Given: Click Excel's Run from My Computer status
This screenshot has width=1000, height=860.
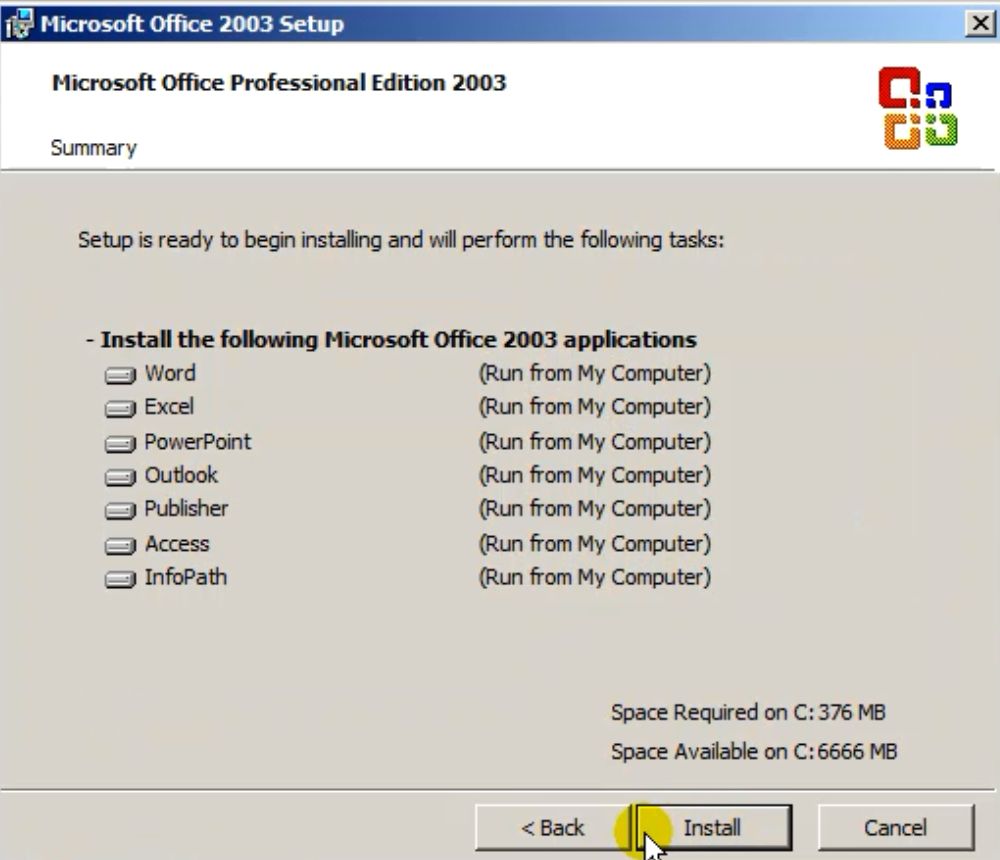Looking at the screenshot, I should (x=594, y=406).
